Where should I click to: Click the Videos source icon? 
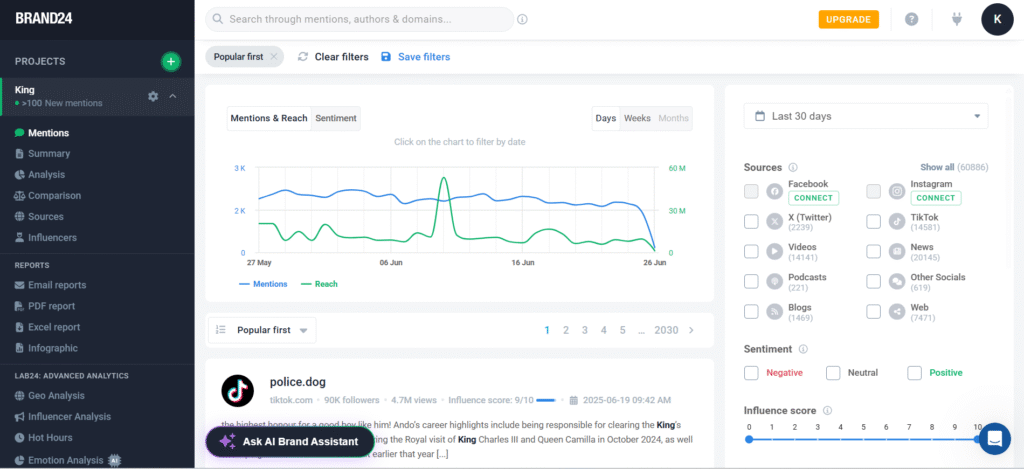click(775, 251)
